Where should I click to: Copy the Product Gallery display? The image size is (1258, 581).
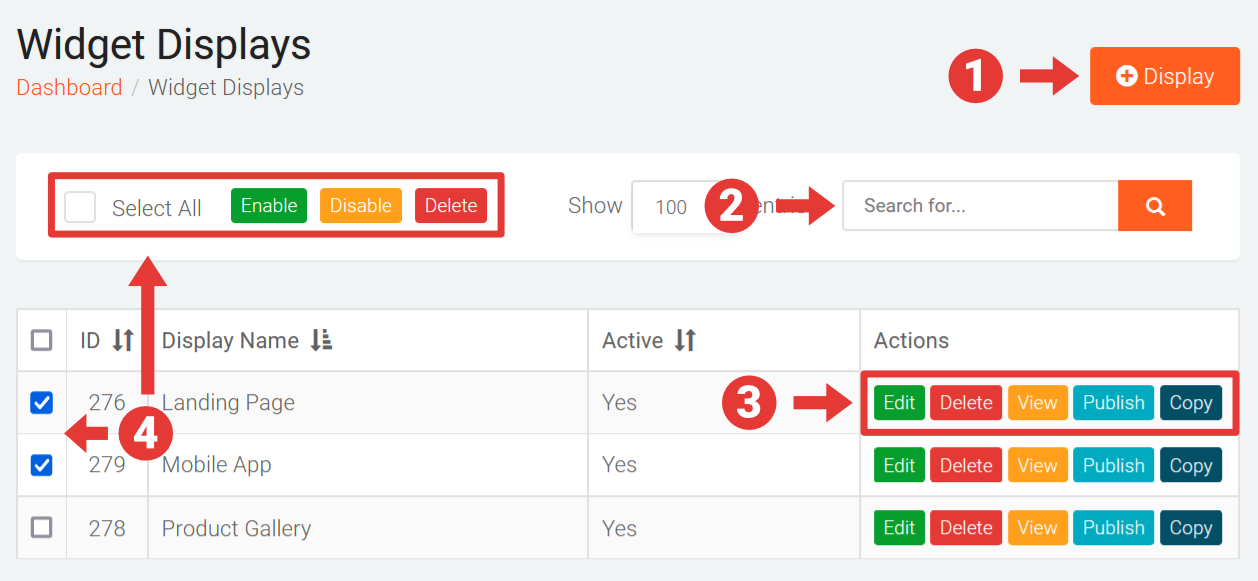coord(1190,528)
